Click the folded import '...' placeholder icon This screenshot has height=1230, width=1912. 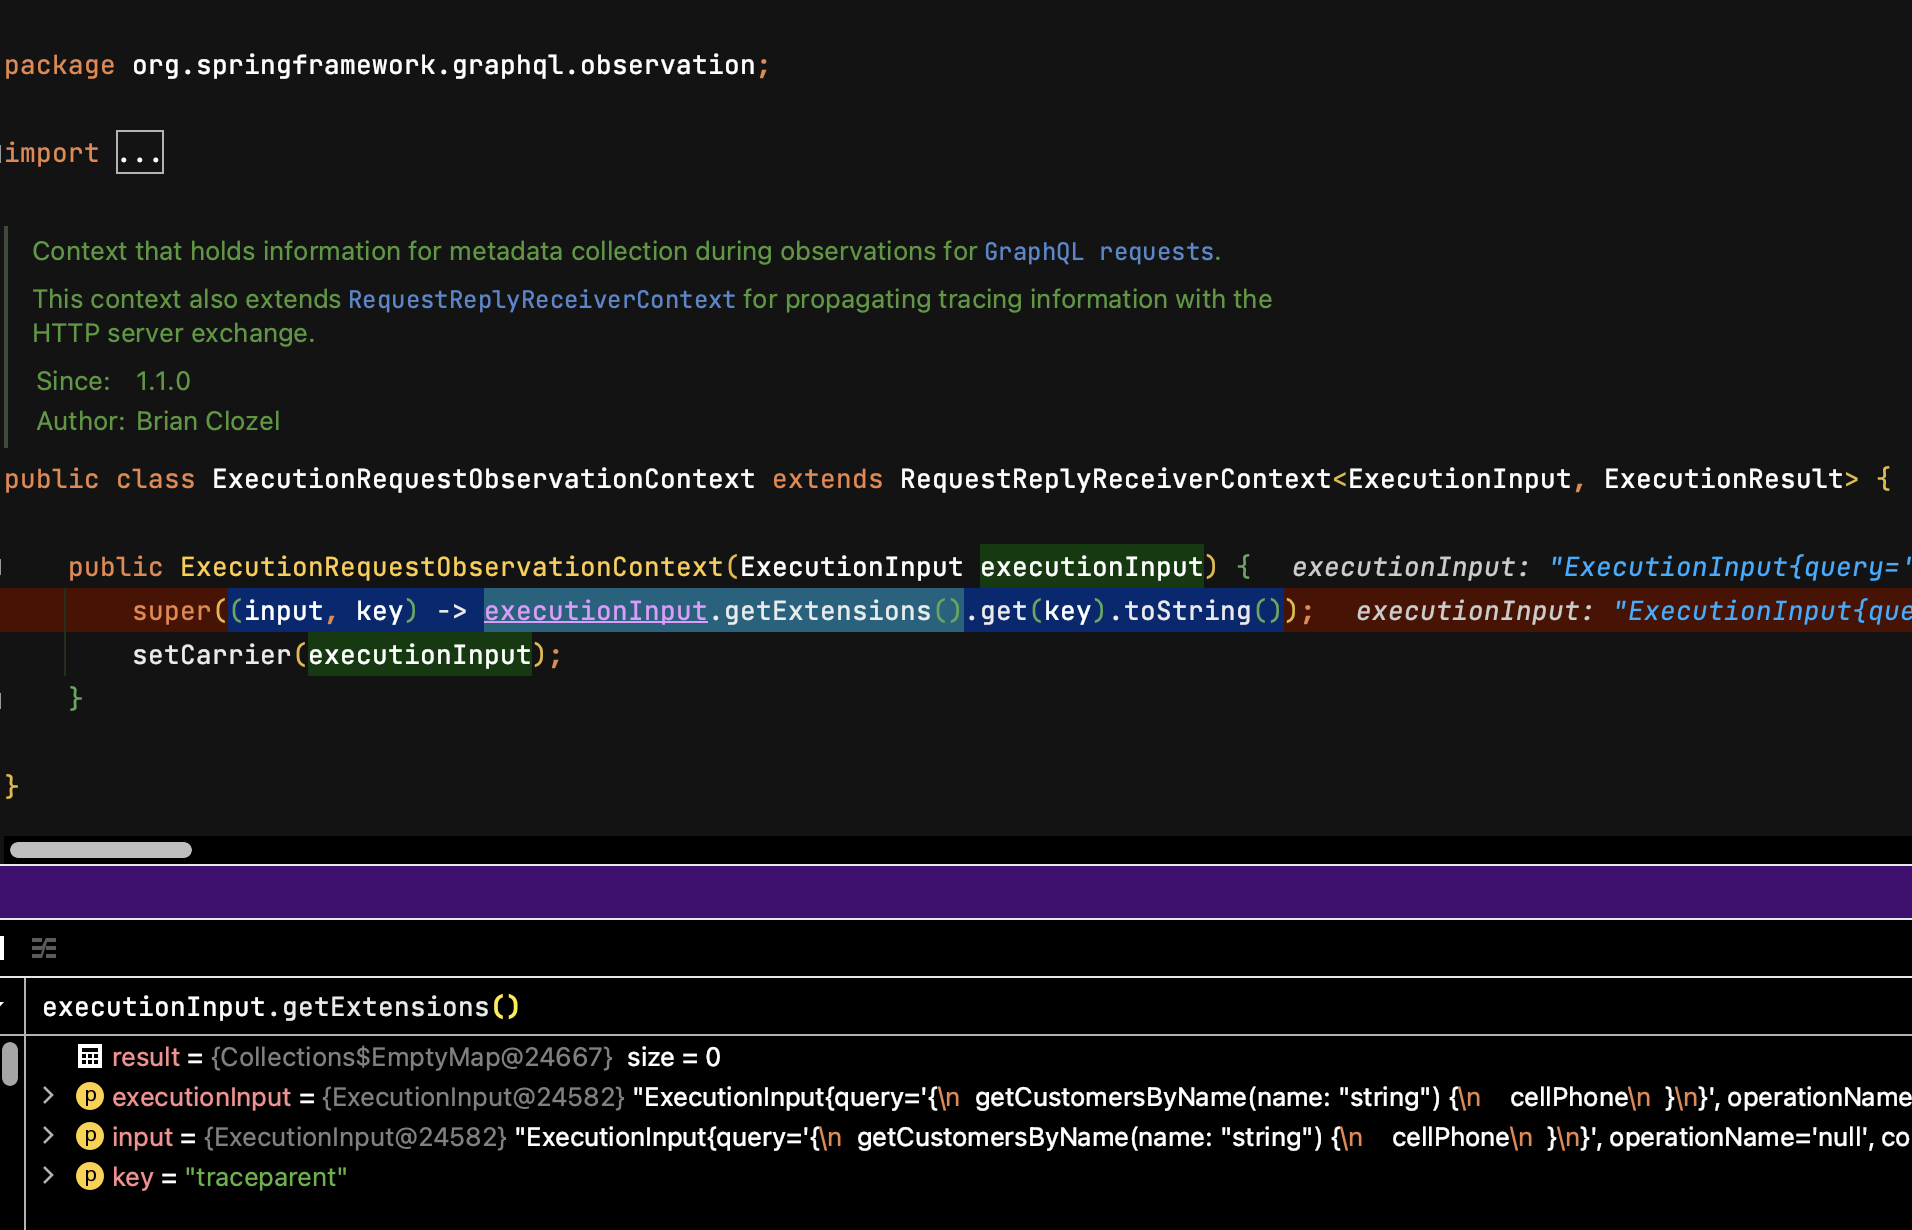coord(139,151)
